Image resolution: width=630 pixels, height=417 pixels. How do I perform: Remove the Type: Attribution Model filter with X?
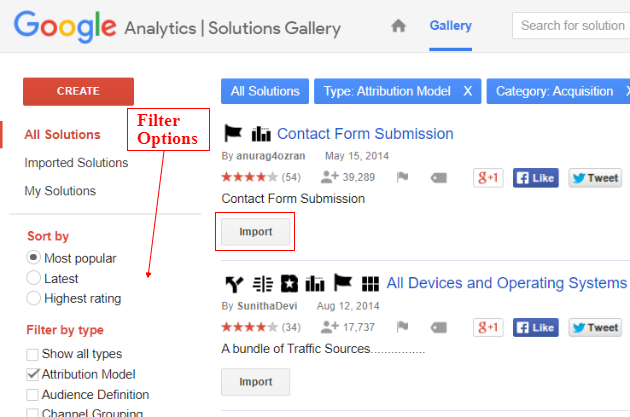[x=468, y=91]
